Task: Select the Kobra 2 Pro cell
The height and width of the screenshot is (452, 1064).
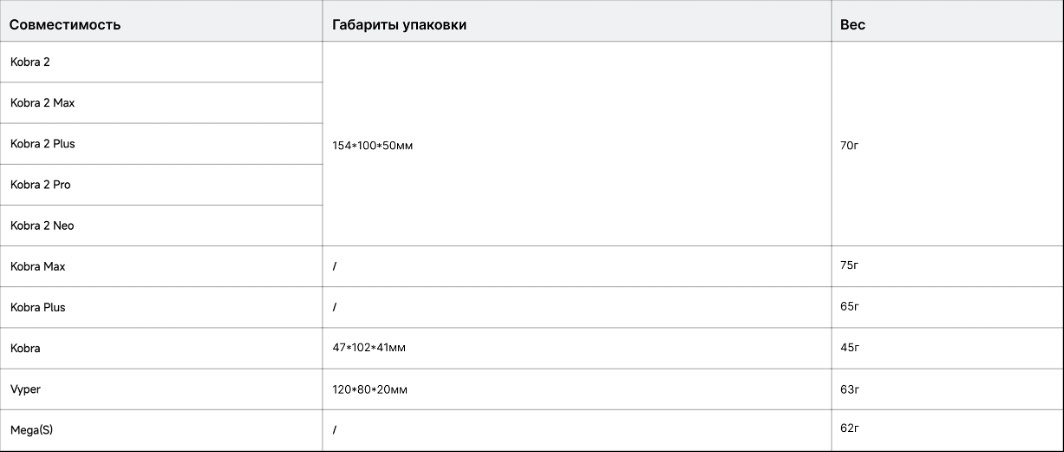Action: (x=40, y=185)
